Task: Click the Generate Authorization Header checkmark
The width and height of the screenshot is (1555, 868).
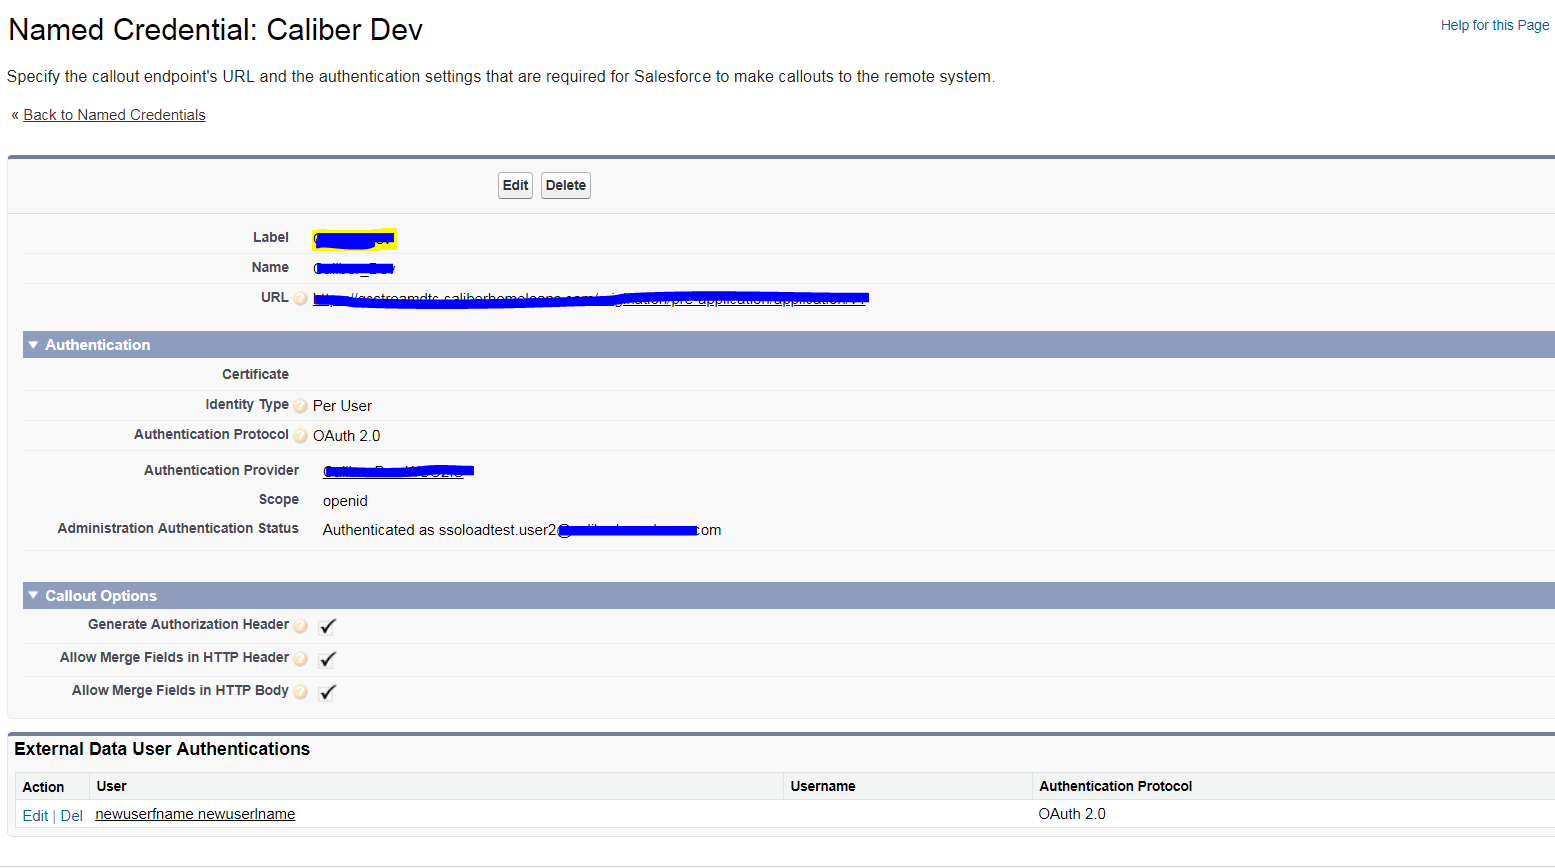Action: pyautogui.click(x=327, y=626)
